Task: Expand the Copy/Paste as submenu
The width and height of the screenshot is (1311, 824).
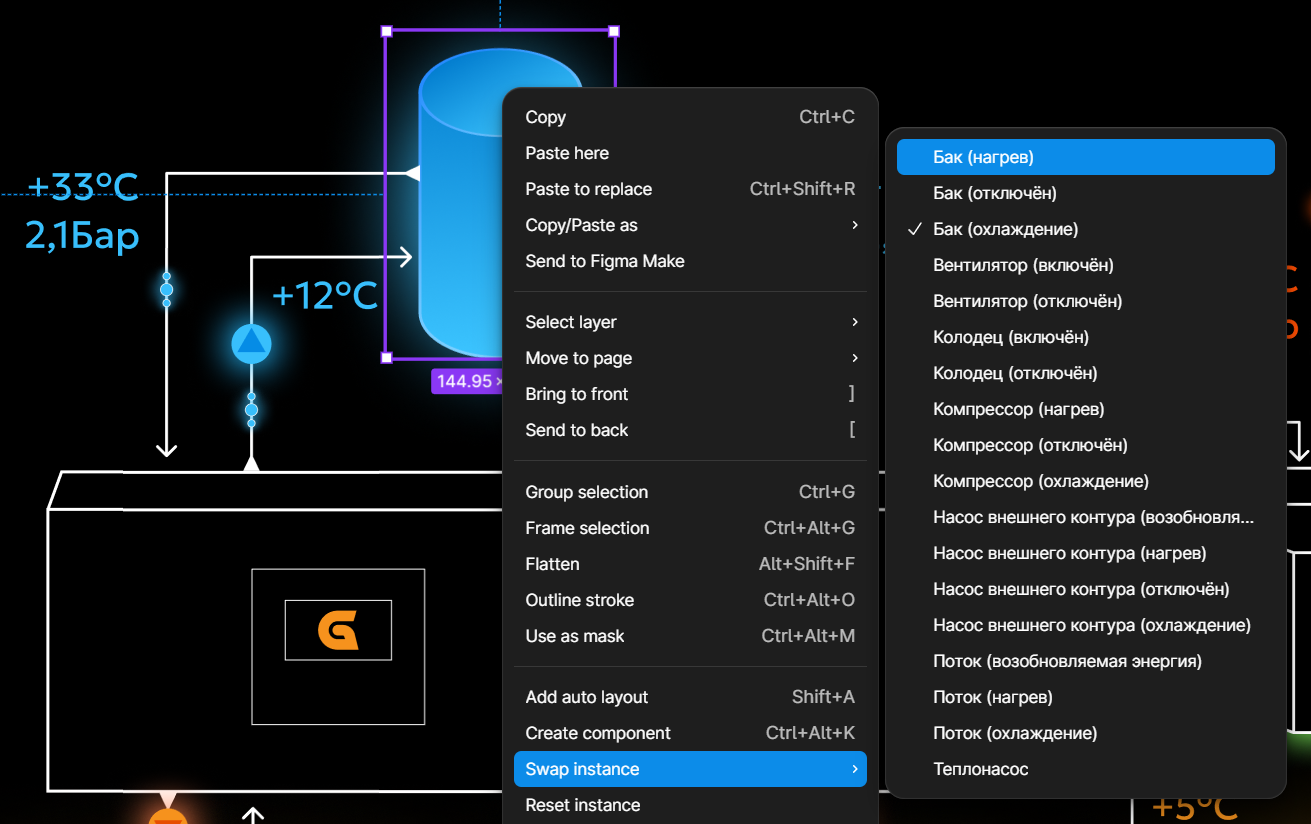Action: (690, 225)
